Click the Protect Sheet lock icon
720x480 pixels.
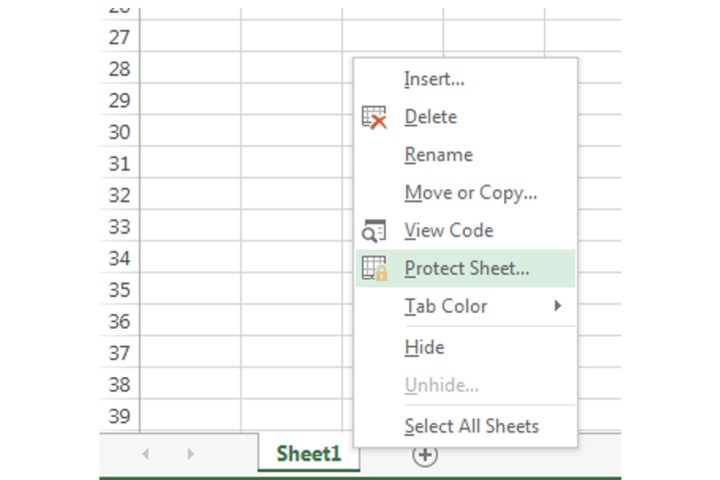(x=374, y=268)
